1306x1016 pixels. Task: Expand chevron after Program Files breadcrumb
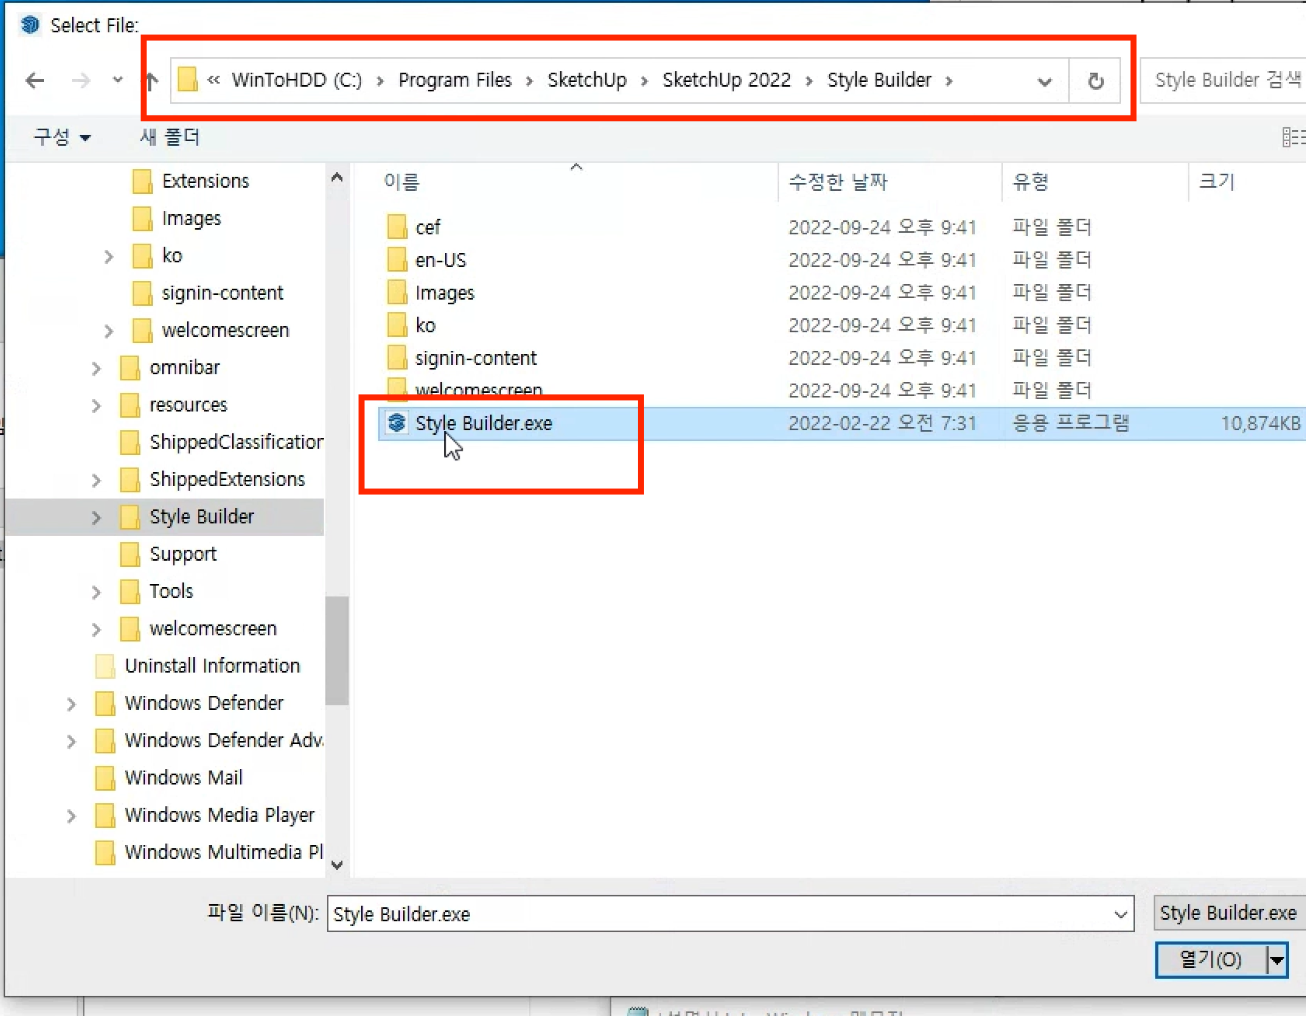[530, 81]
